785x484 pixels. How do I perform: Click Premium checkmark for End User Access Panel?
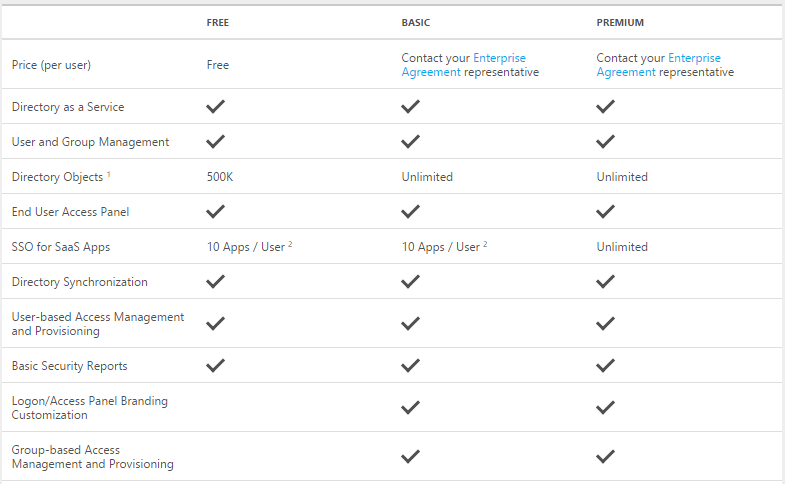[605, 212]
